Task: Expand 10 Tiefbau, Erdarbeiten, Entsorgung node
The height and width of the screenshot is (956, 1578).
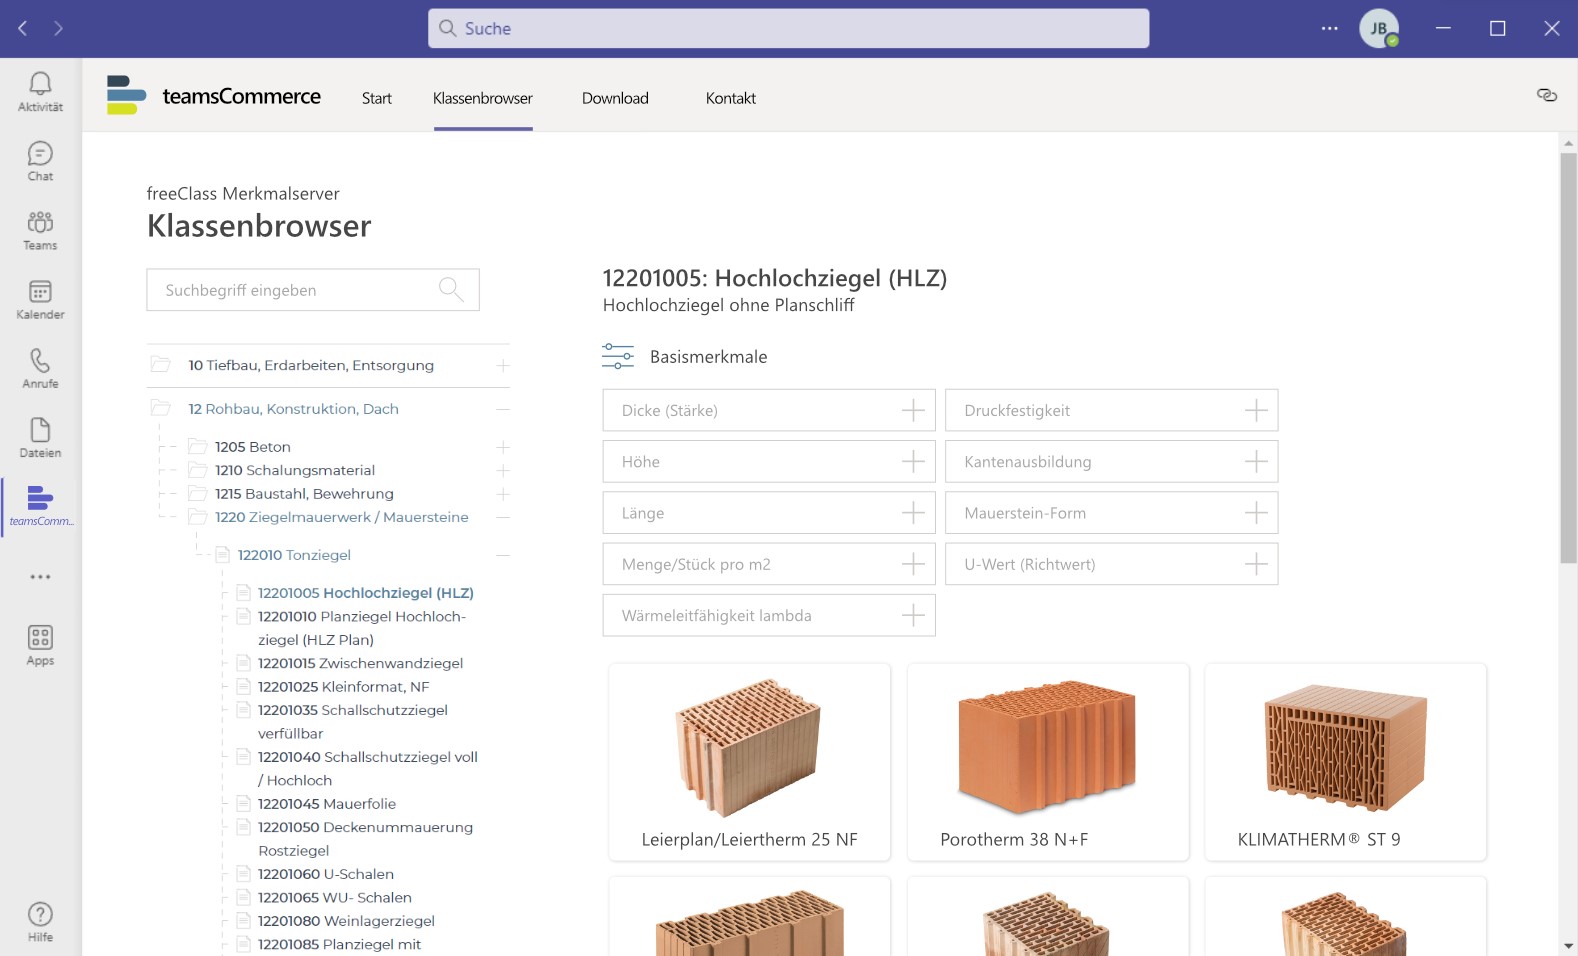Action: (503, 366)
